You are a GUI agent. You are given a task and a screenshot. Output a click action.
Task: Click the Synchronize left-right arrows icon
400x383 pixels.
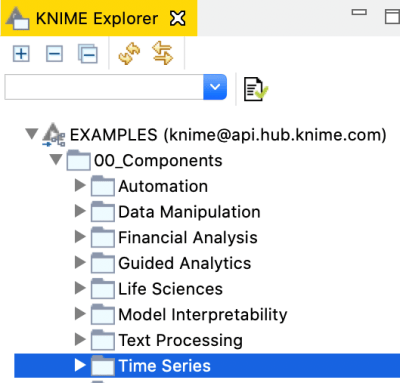(162, 53)
